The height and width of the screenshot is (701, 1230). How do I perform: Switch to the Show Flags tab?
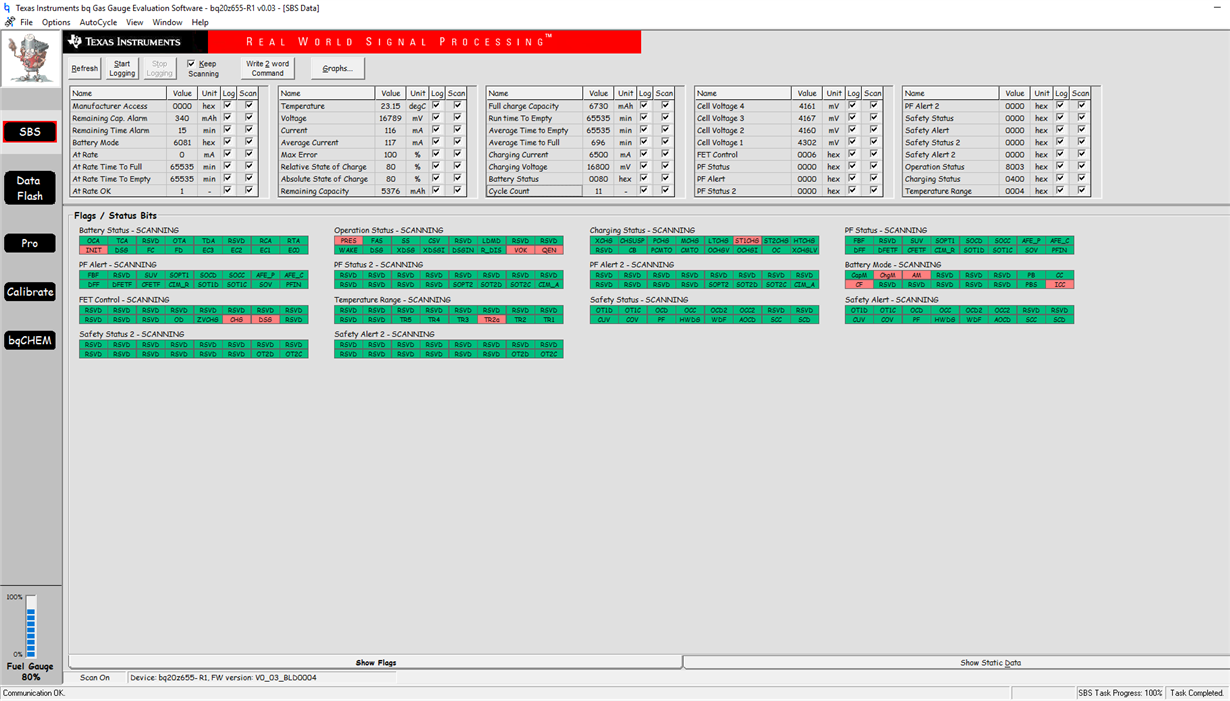[x=376, y=662]
